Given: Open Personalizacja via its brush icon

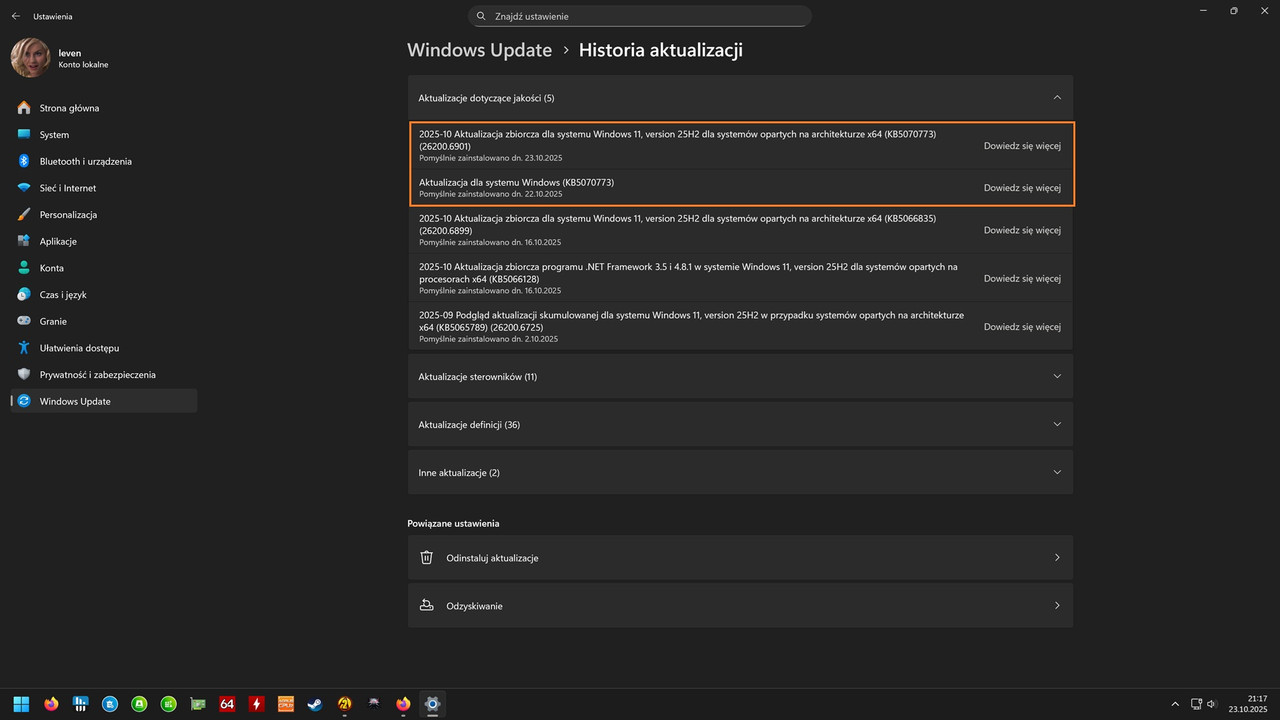Looking at the screenshot, I should [x=24, y=214].
